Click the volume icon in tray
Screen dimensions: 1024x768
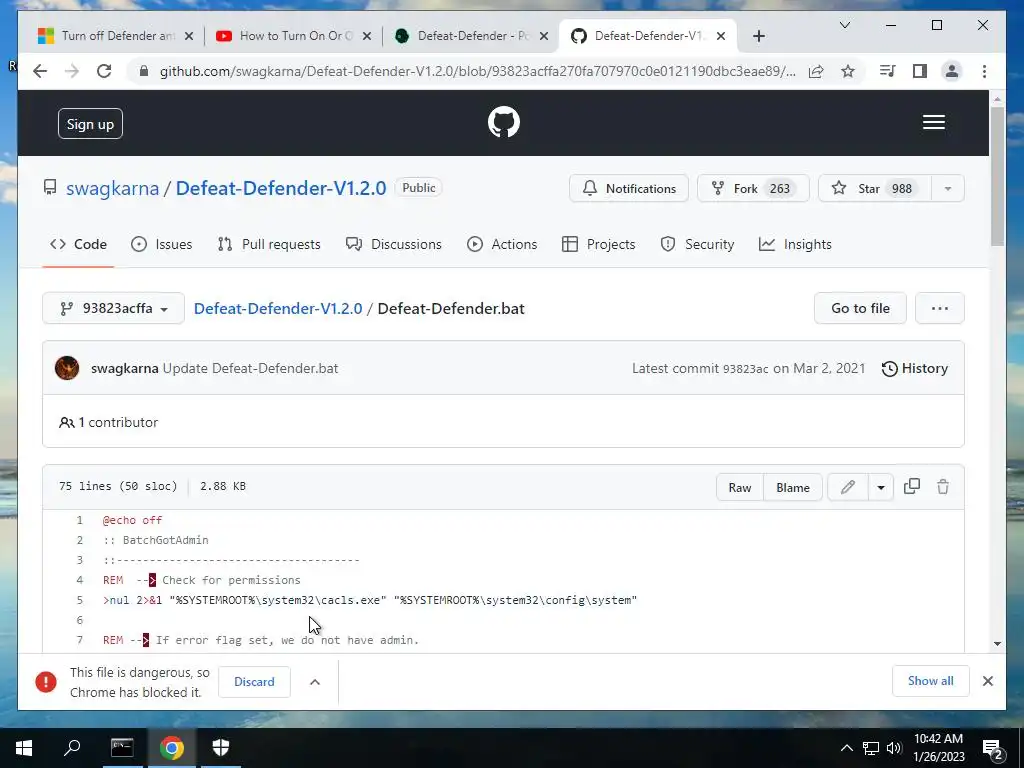click(894, 748)
